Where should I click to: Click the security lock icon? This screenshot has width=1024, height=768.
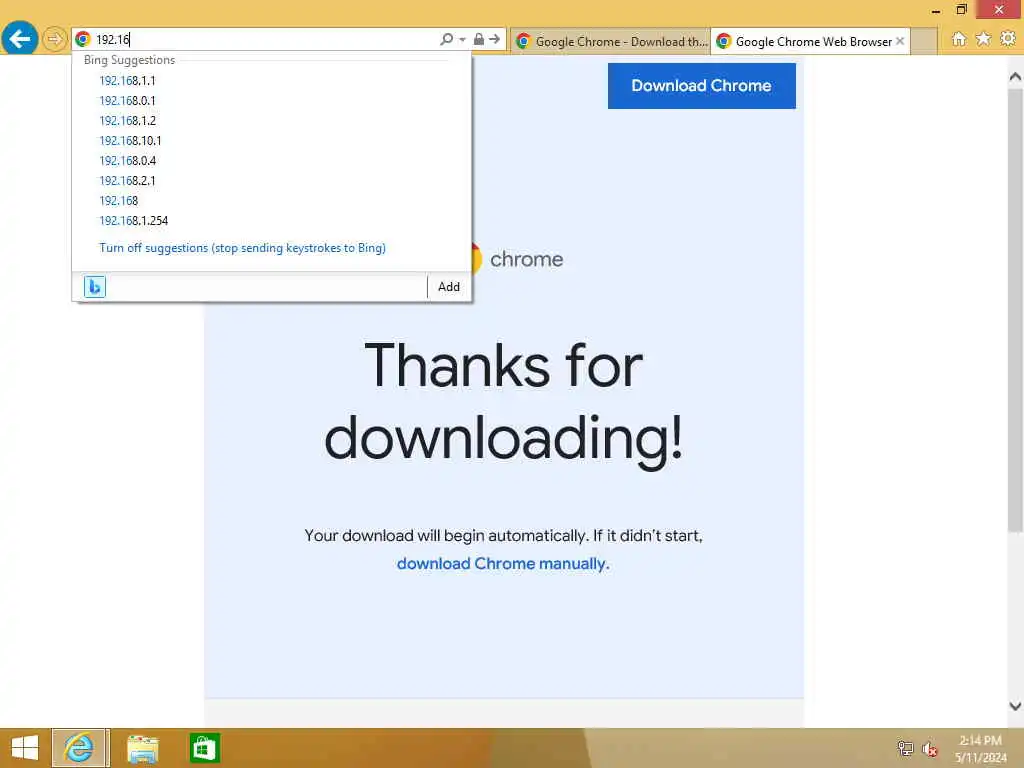(x=479, y=39)
